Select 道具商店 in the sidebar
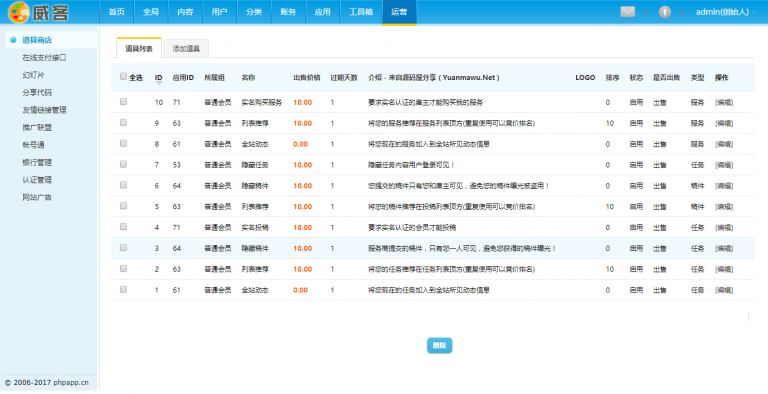768x394 pixels. click(37, 40)
